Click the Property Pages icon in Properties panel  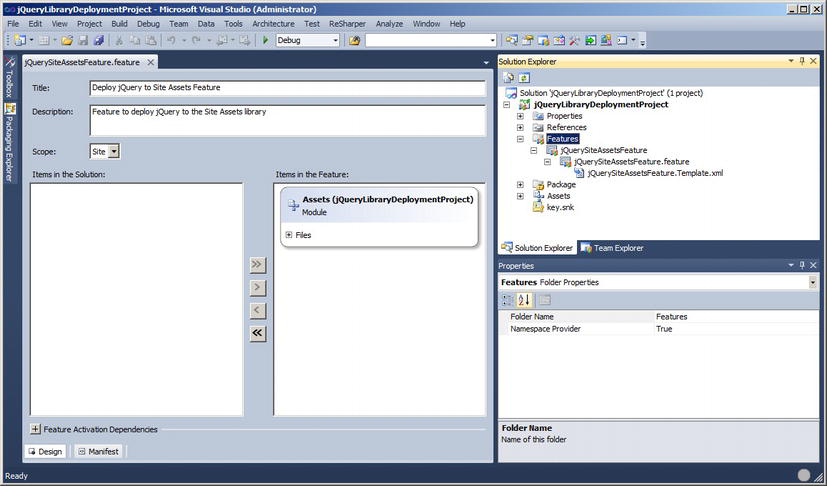545,300
